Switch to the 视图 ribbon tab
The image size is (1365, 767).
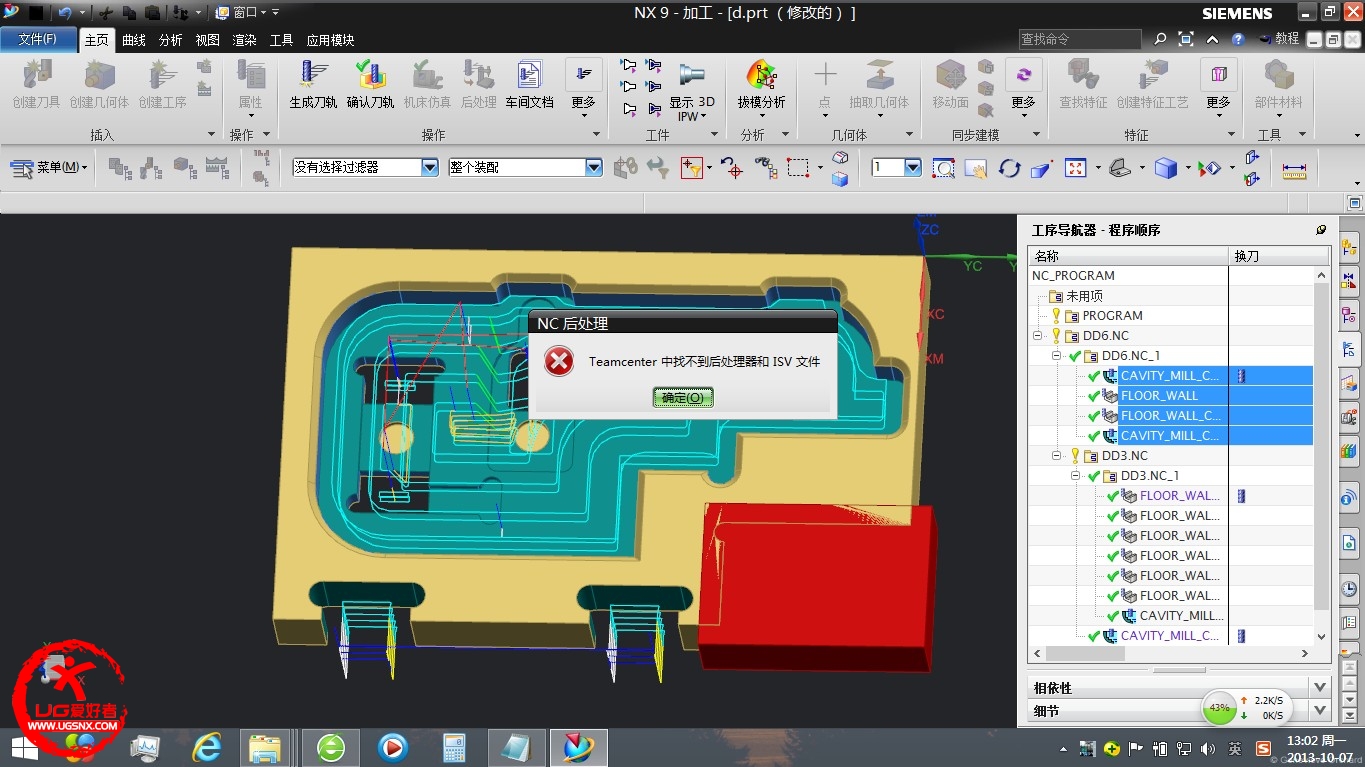coord(207,40)
